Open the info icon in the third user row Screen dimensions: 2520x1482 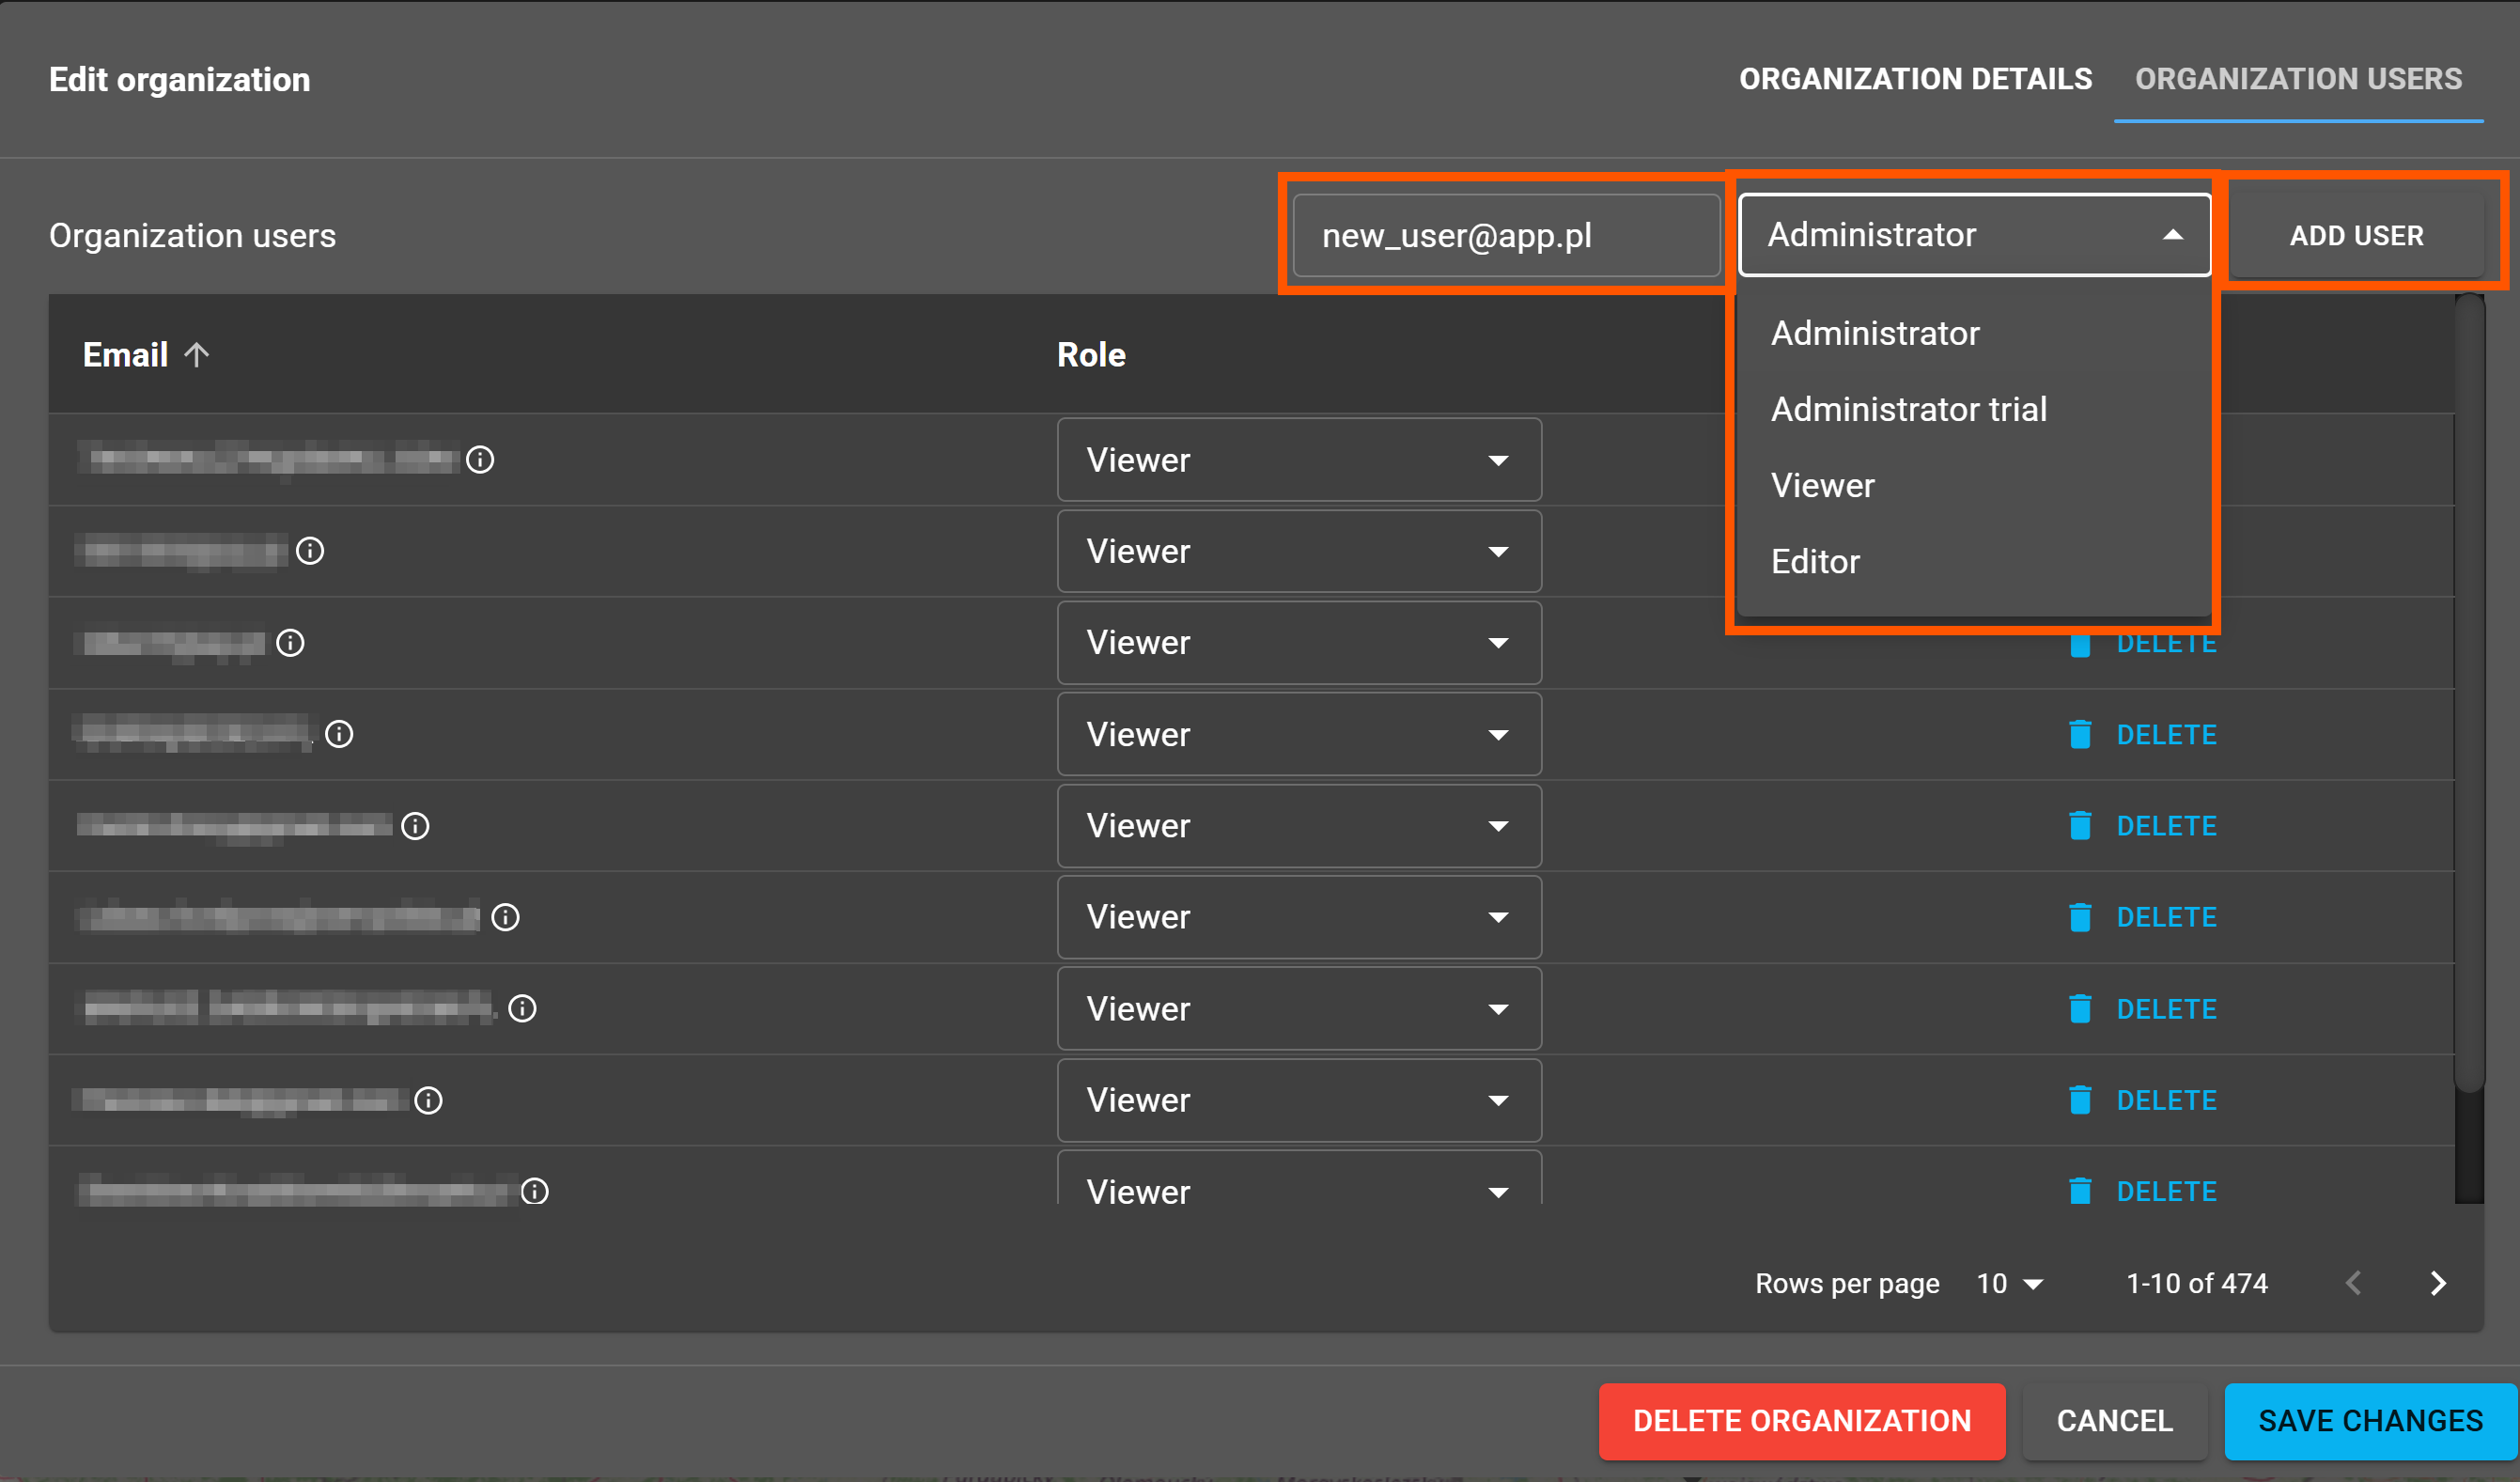pyautogui.click(x=290, y=642)
